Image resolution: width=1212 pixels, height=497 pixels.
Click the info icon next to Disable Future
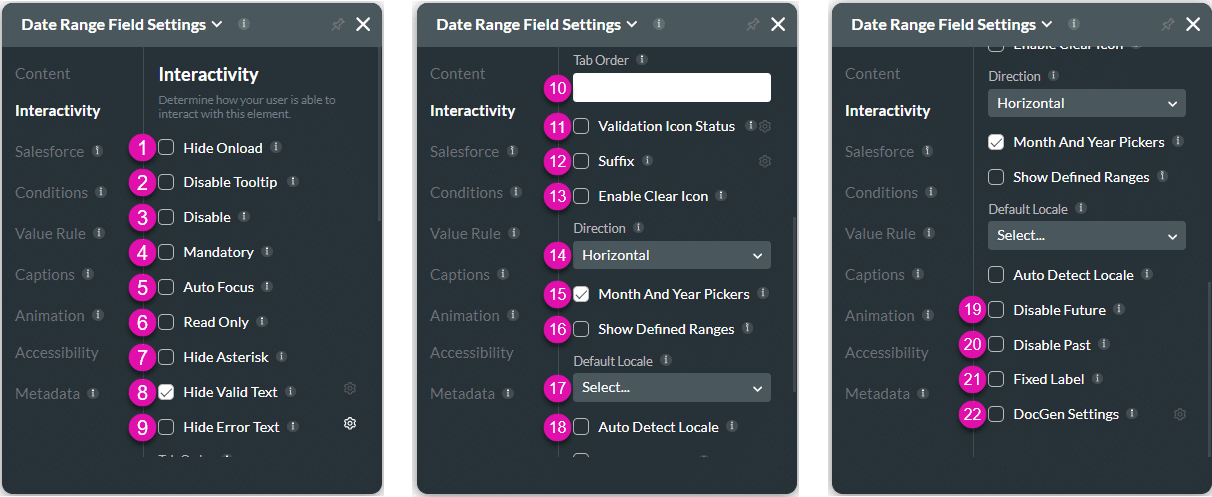(1118, 309)
